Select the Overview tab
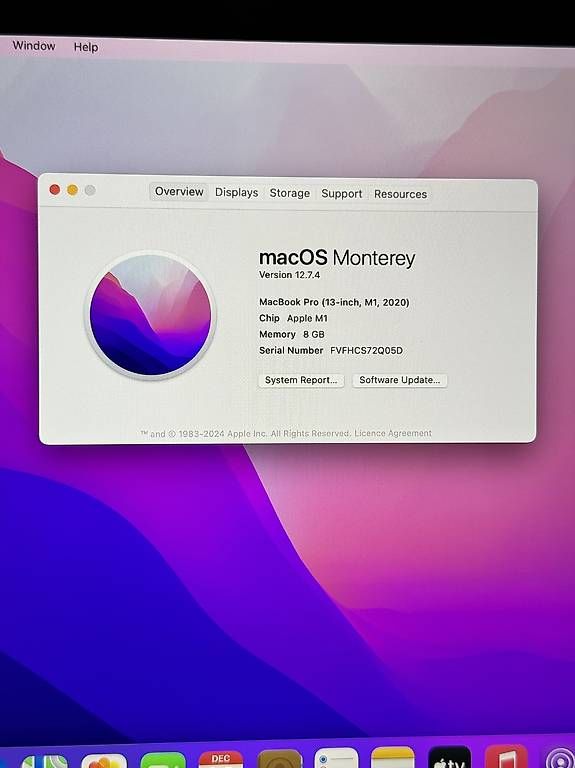This screenshot has height=768, width=575. click(x=179, y=192)
